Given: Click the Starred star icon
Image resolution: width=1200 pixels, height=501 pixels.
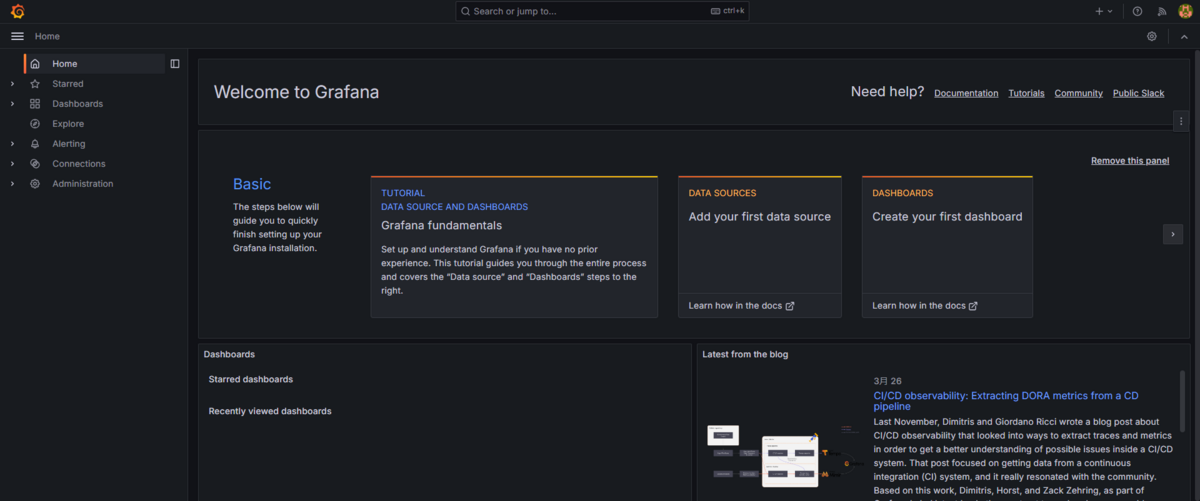Looking at the screenshot, I should [x=35, y=84].
